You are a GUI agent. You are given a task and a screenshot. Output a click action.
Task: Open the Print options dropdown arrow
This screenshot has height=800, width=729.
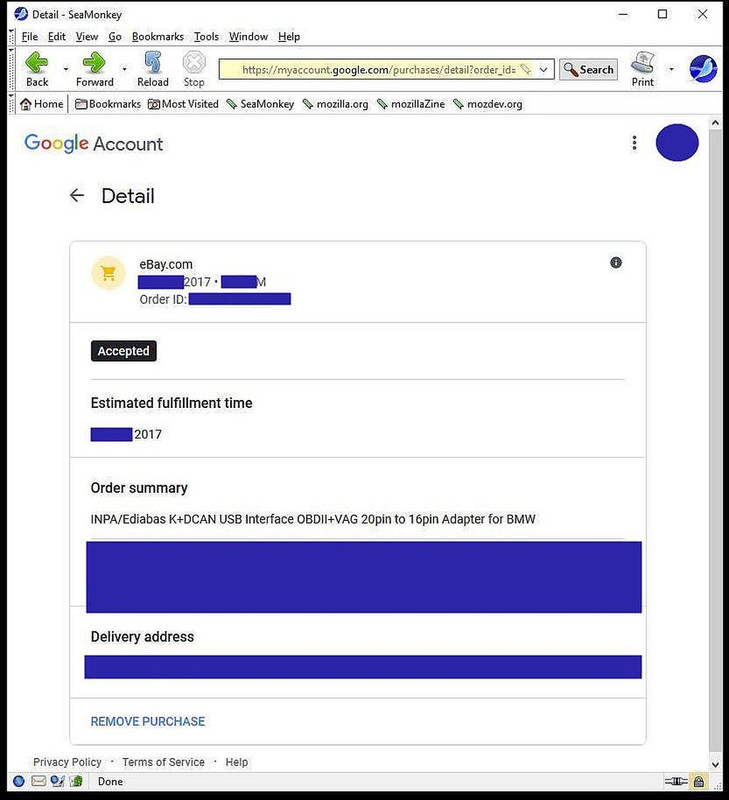[x=671, y=69]
